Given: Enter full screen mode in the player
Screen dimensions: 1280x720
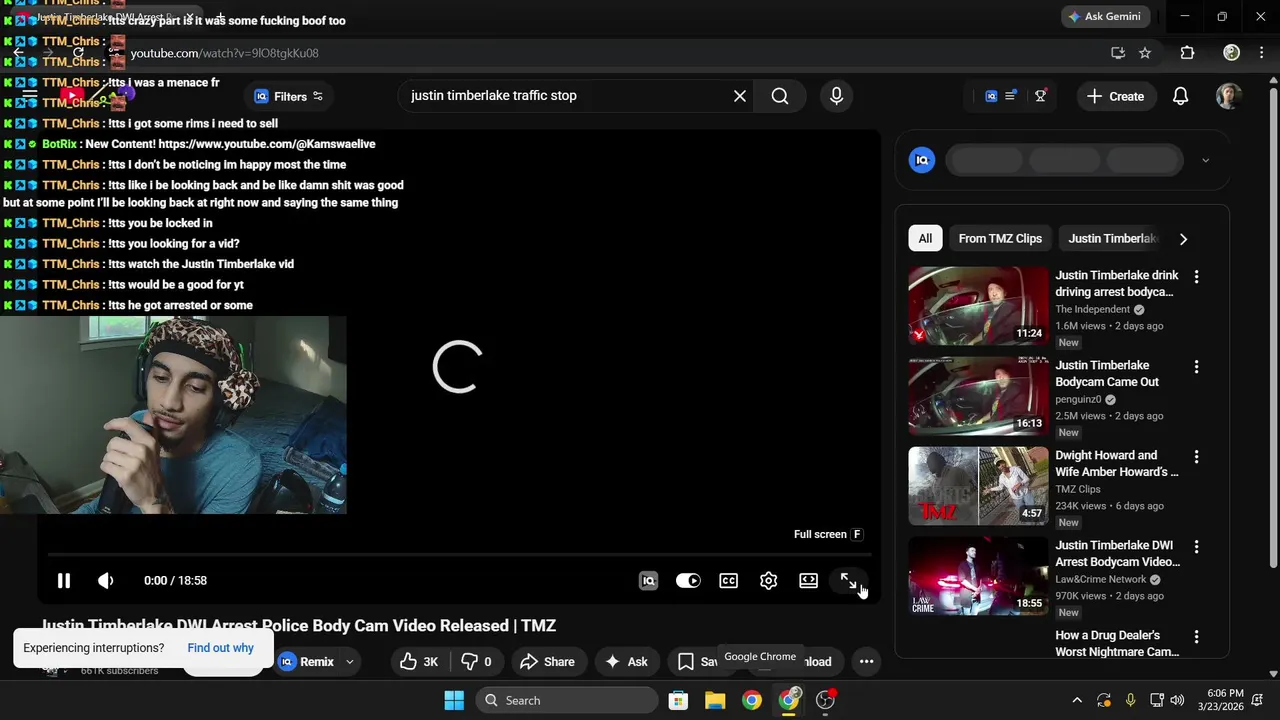Looking at the screenshot, I should point(848,580).
